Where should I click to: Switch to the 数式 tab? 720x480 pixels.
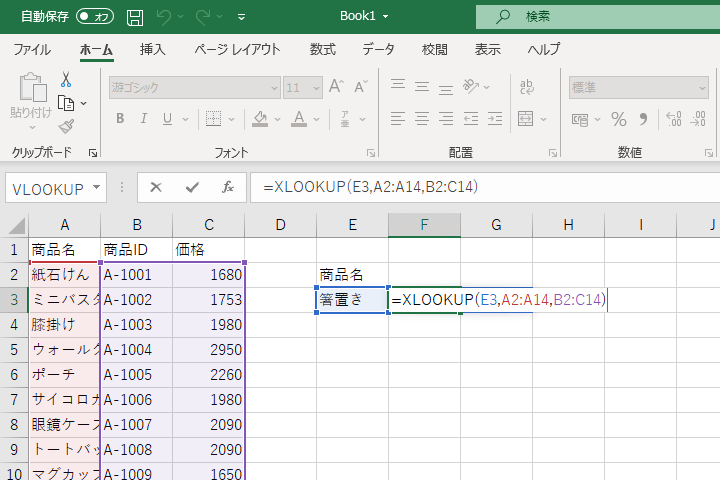322,49
